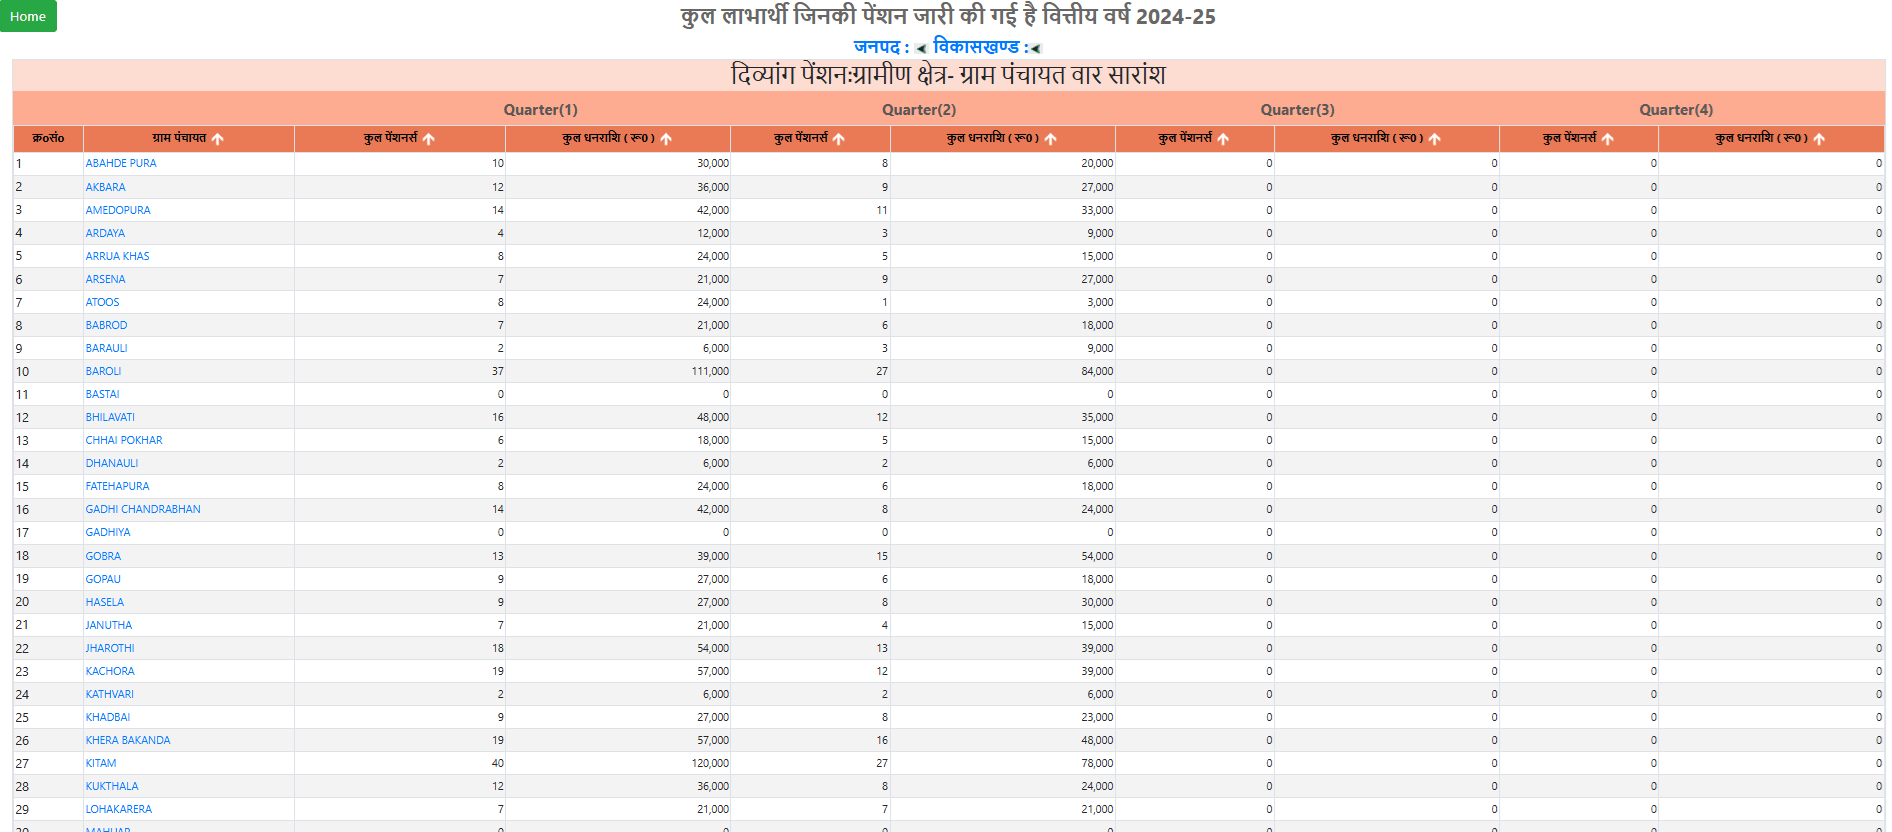
Task: Open BHILAVATI gram panchayat link
Action: coord(110,417)
